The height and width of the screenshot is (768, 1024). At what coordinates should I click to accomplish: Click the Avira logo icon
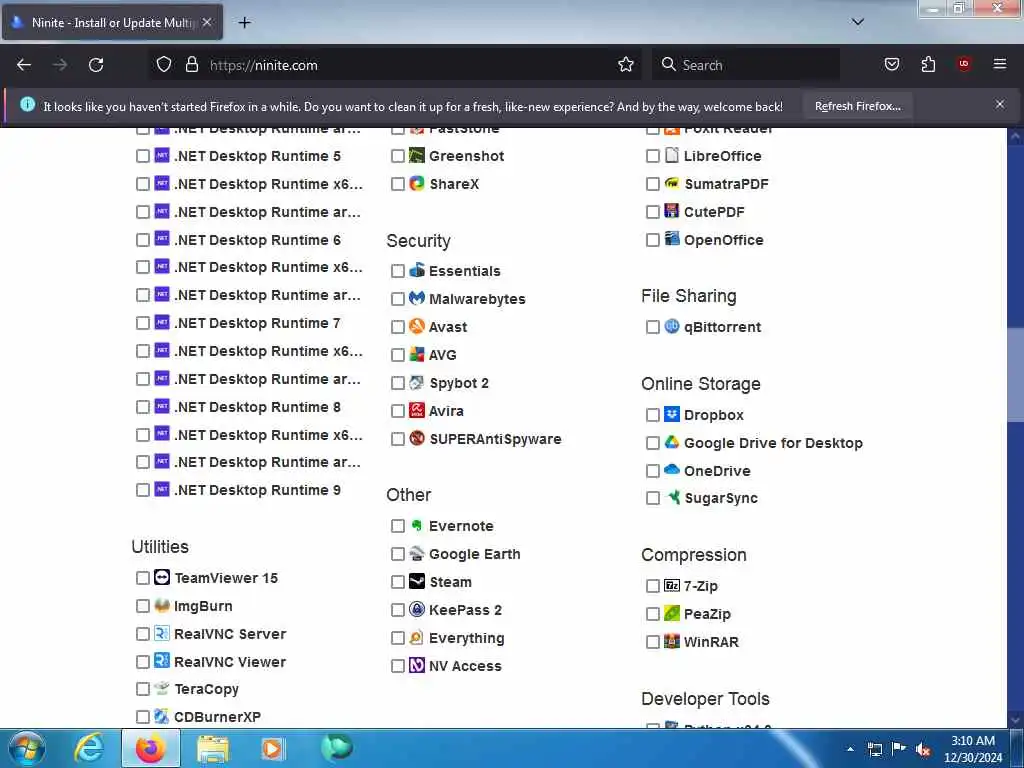coord(417,410)
